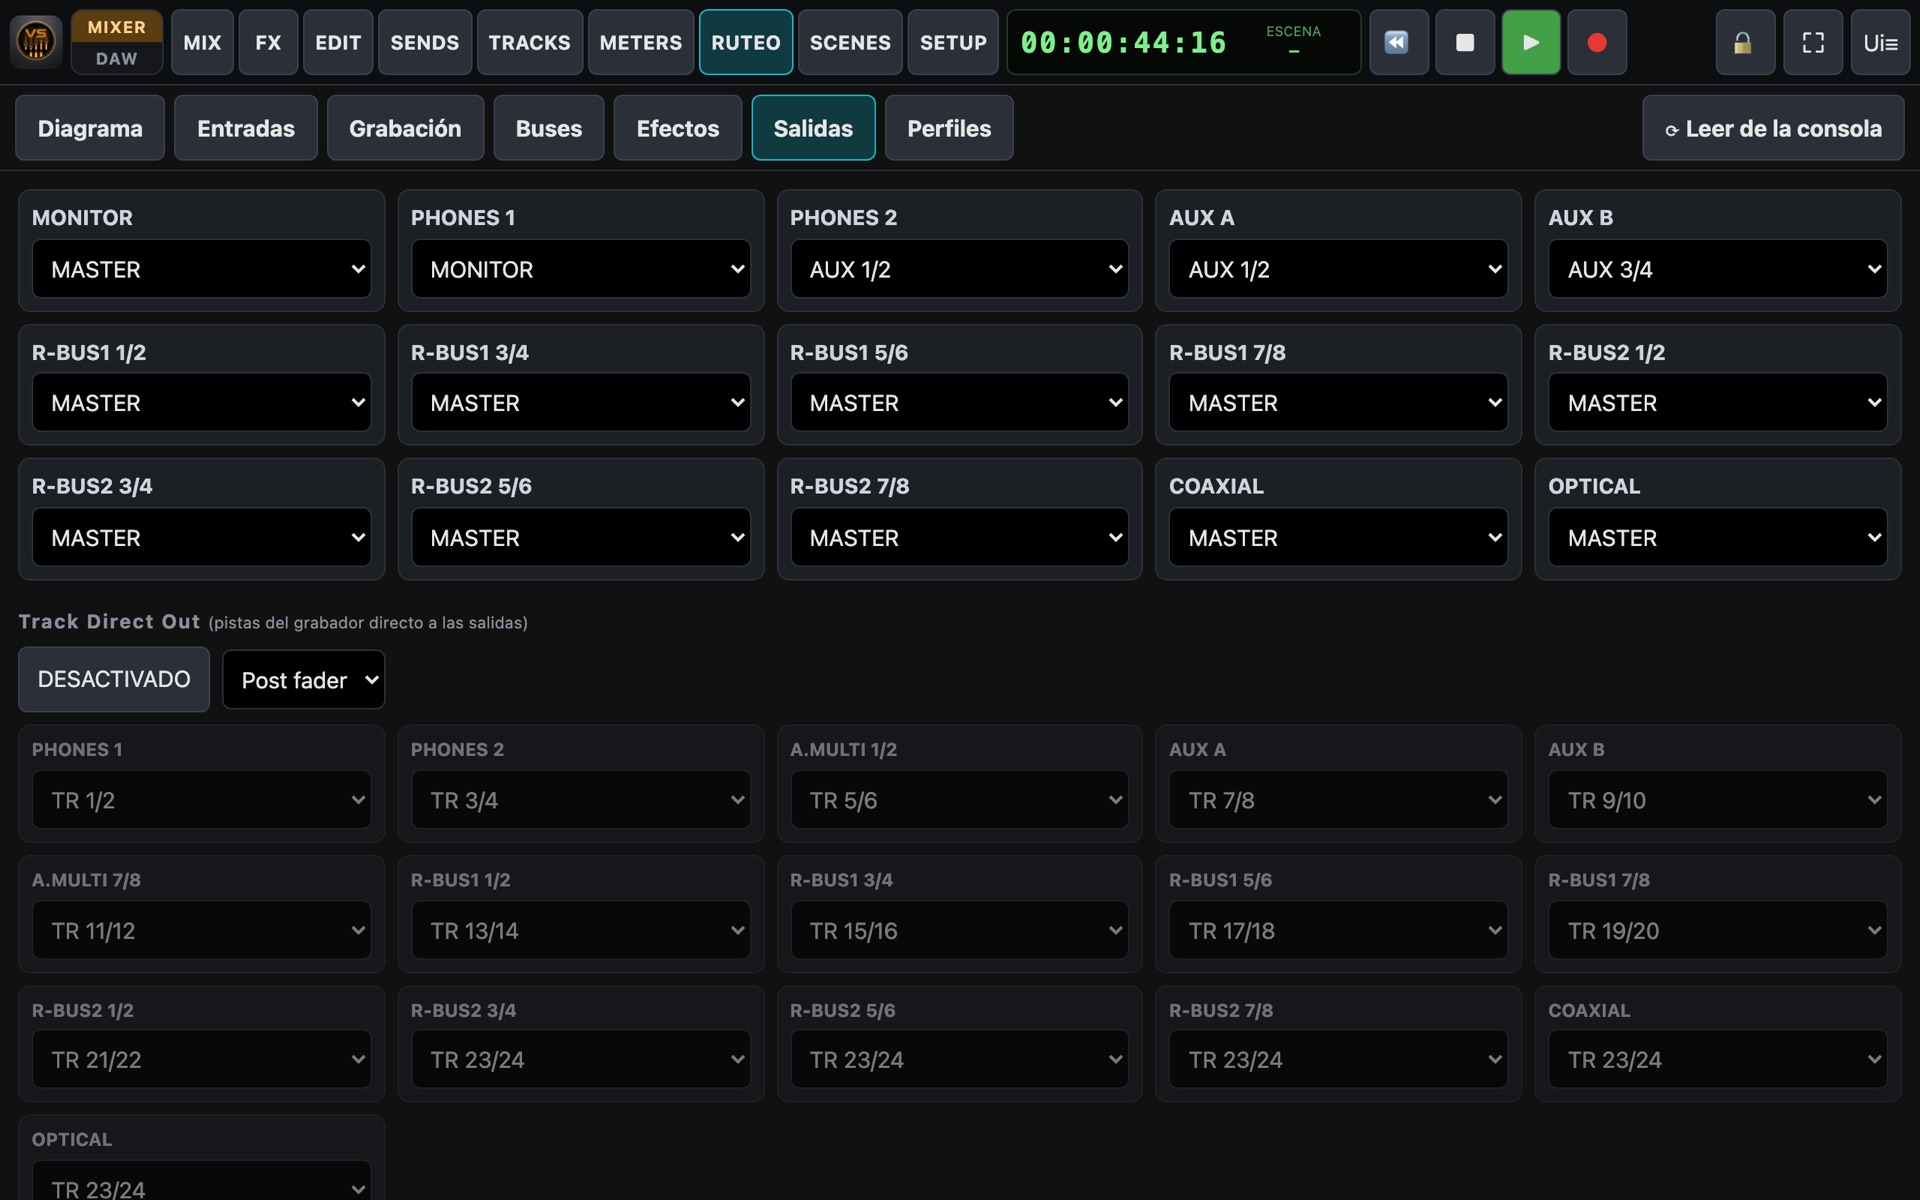1920x1200 pixels.
Task: Click the ESCENA scene indicator
Action: [1293, 41]
